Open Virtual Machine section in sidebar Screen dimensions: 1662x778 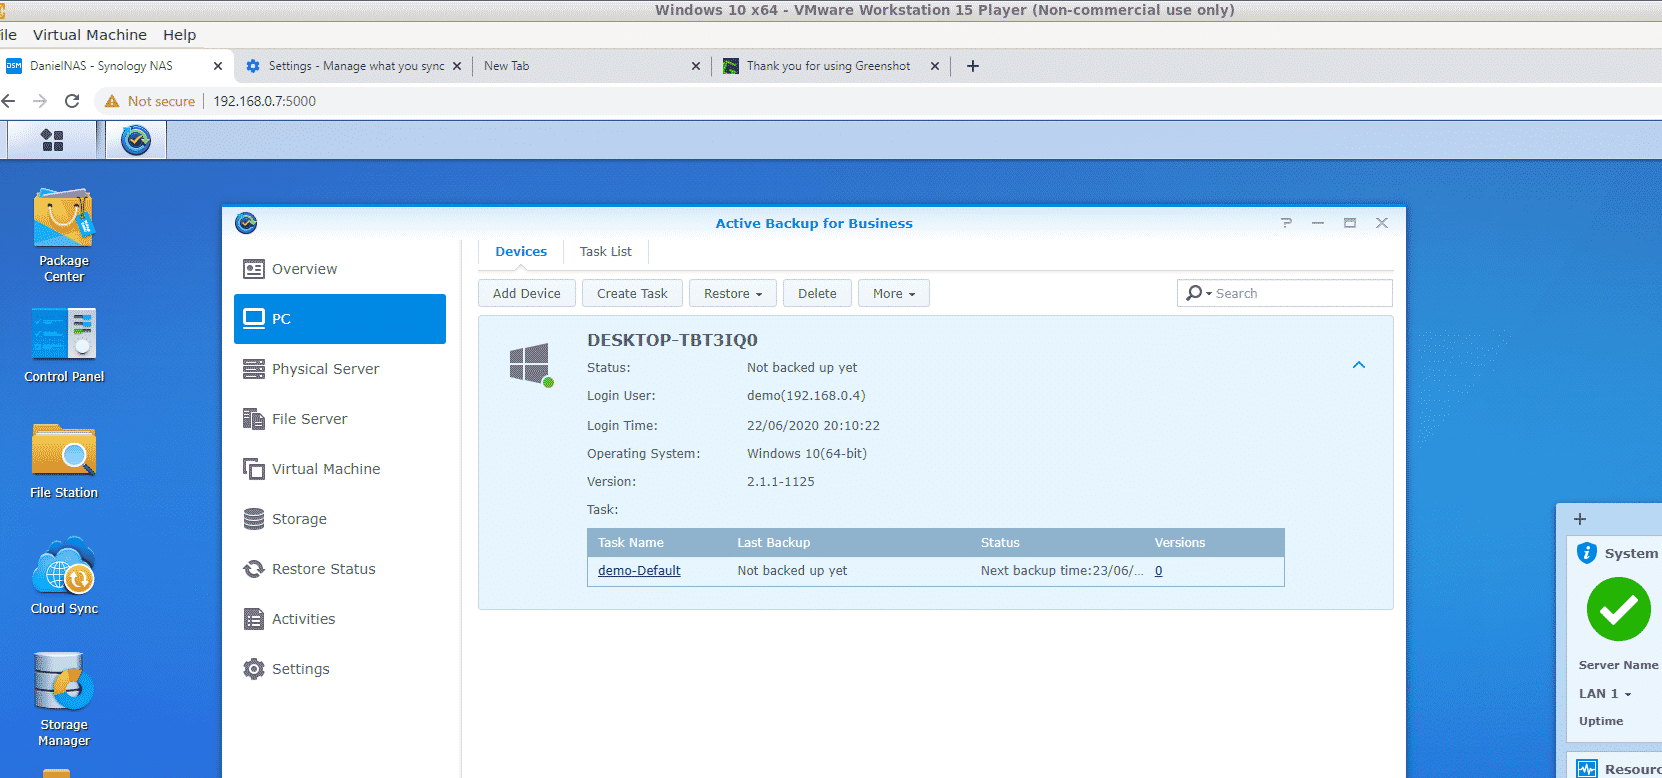(325, 469)
